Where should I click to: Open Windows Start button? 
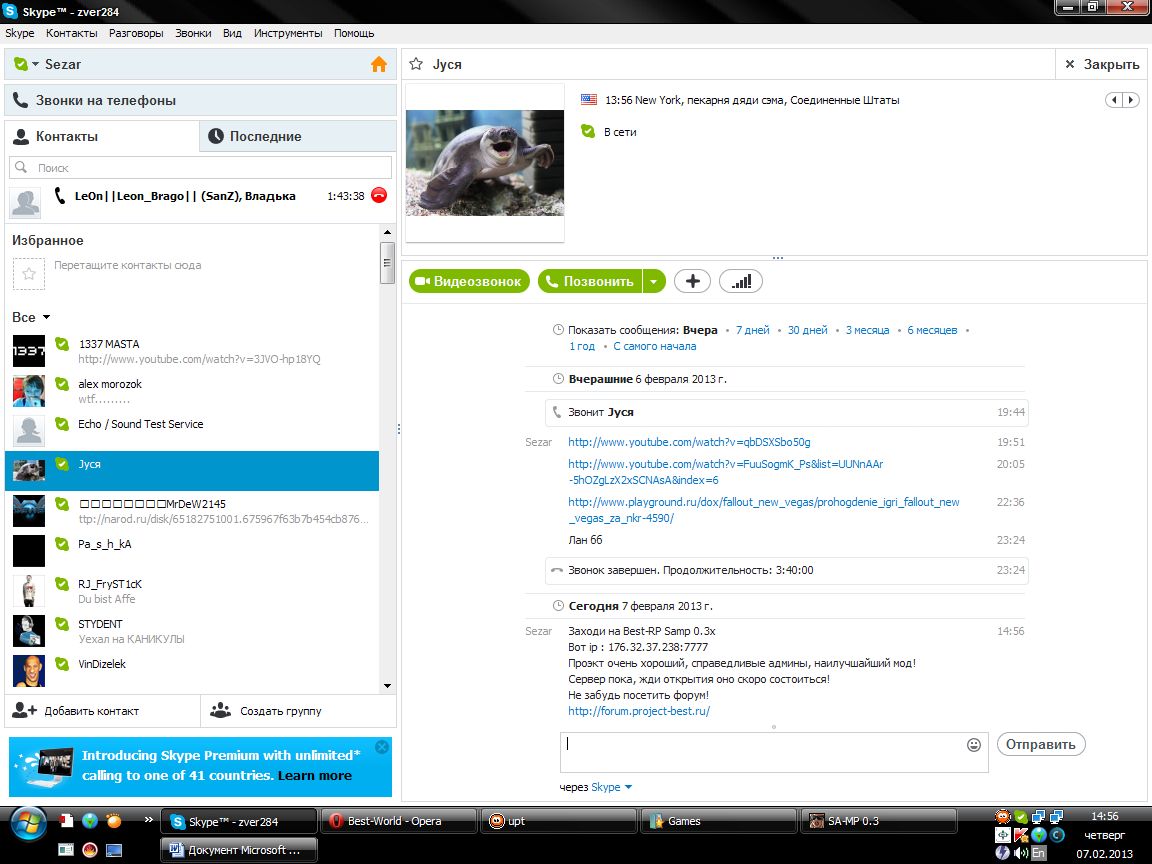[x=28, y=824]
